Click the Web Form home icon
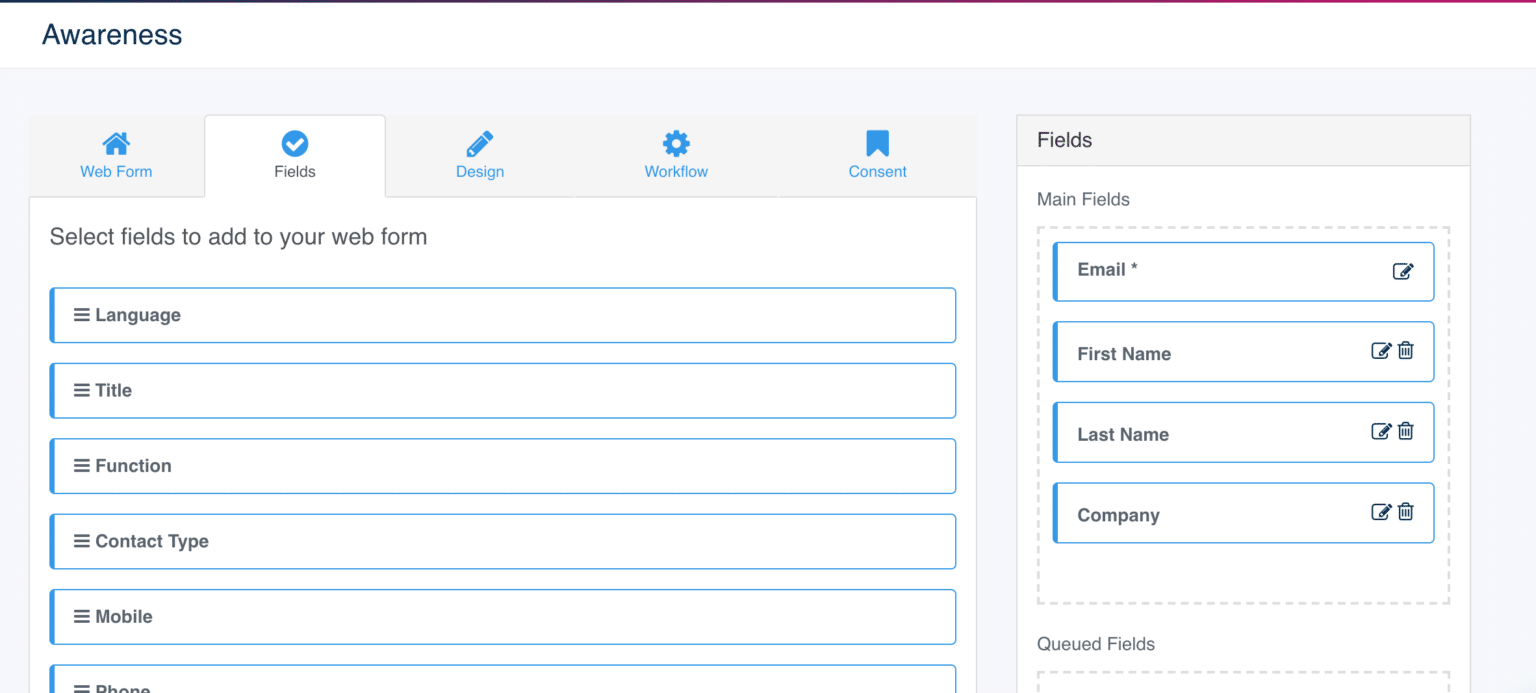The height and width of the screenshot is (693, 1536). click(x=116, y=142)
